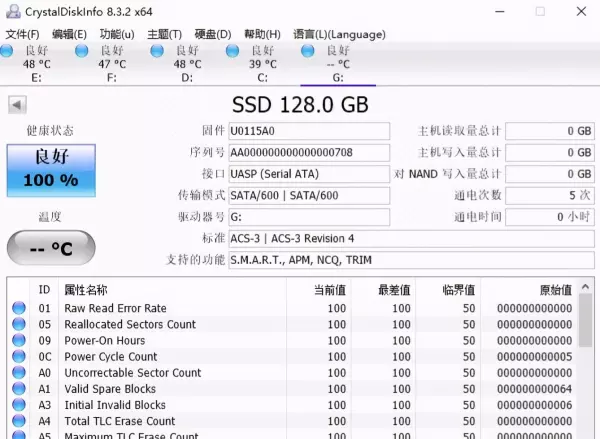Open the 语言(L)(Language) menu
The width and height of the screenshot is (600, 439).
[x=339, y=34]
